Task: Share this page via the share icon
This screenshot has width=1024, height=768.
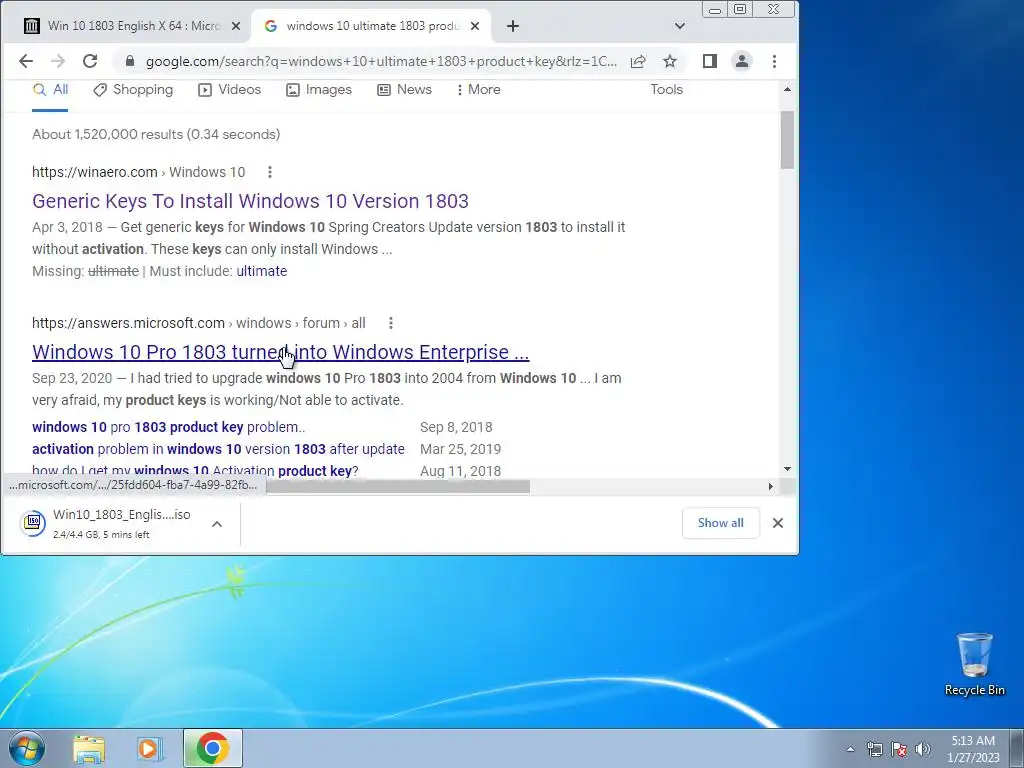Action: 638,61
